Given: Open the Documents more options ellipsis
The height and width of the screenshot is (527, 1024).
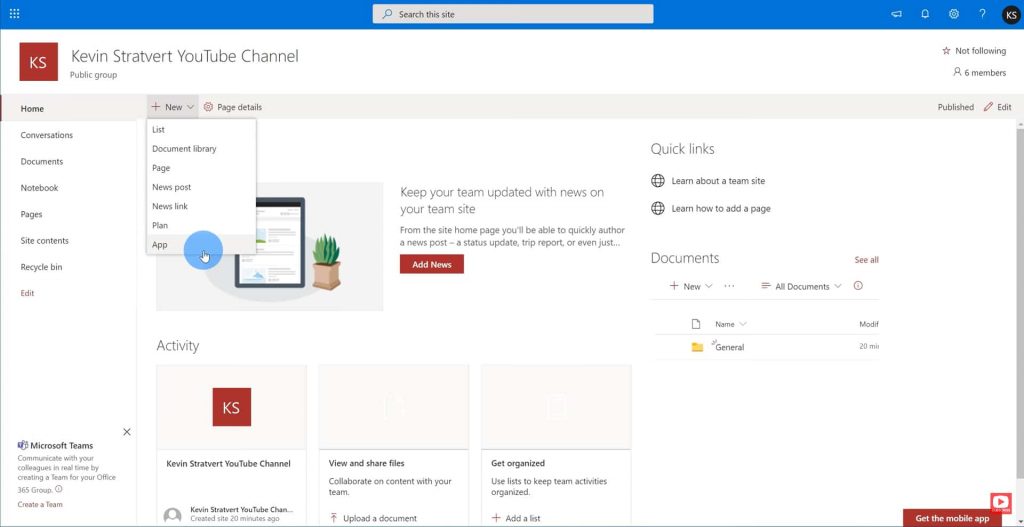Looking at the screenshot, I should [729, 286].
